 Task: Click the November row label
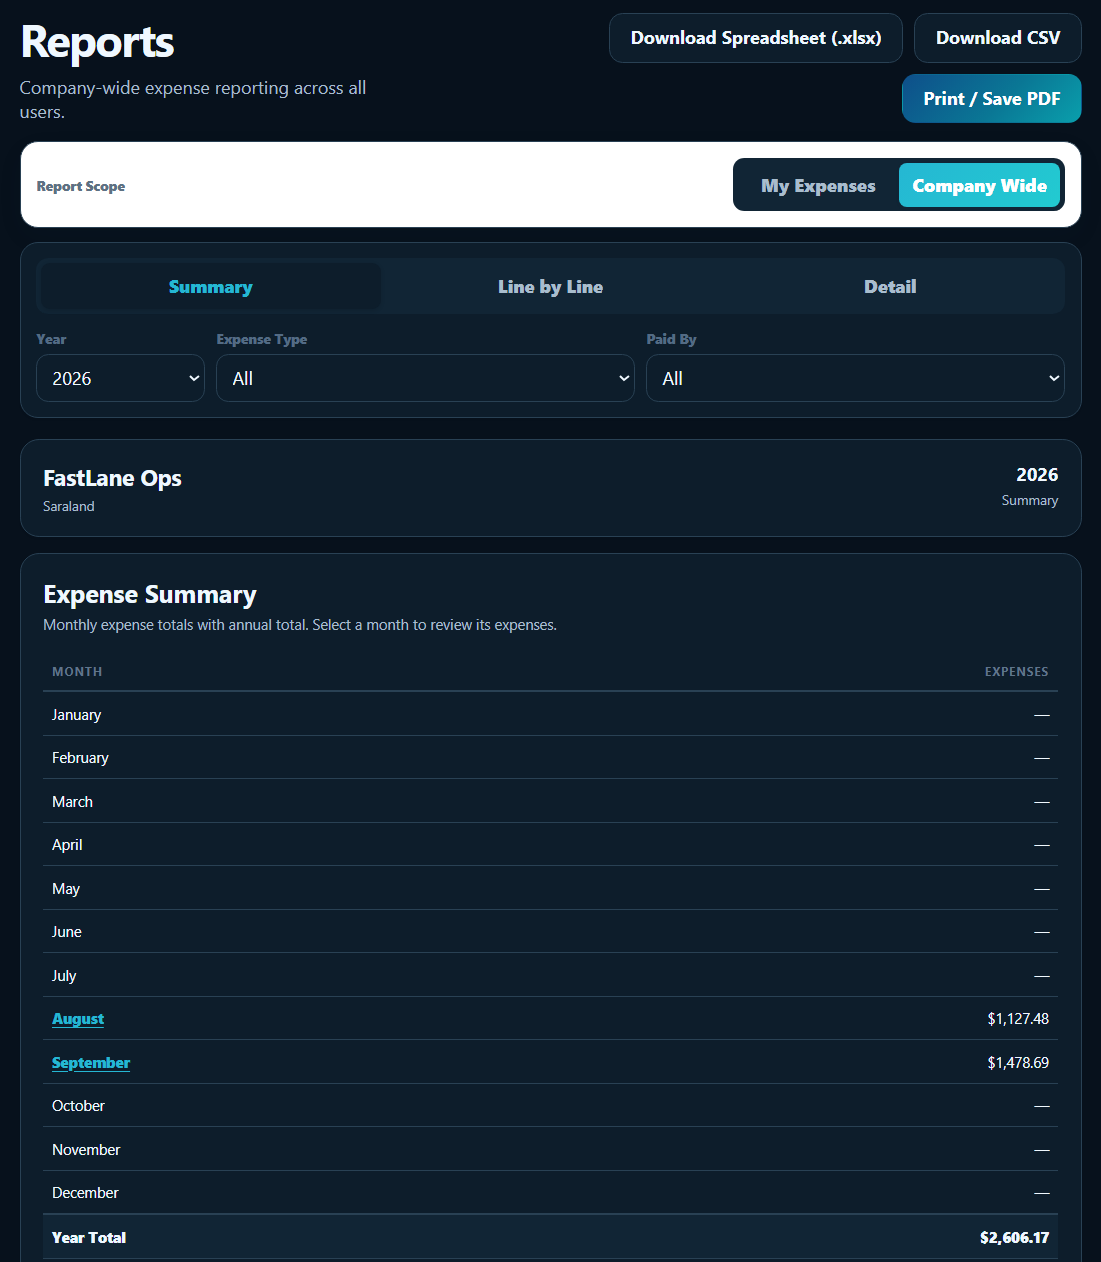(86, 1150)
